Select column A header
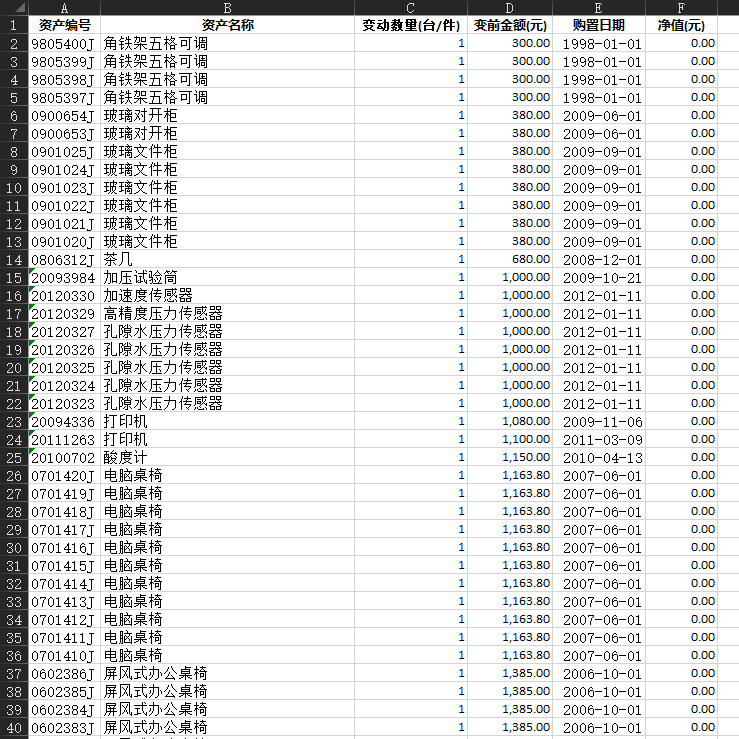 64,7
